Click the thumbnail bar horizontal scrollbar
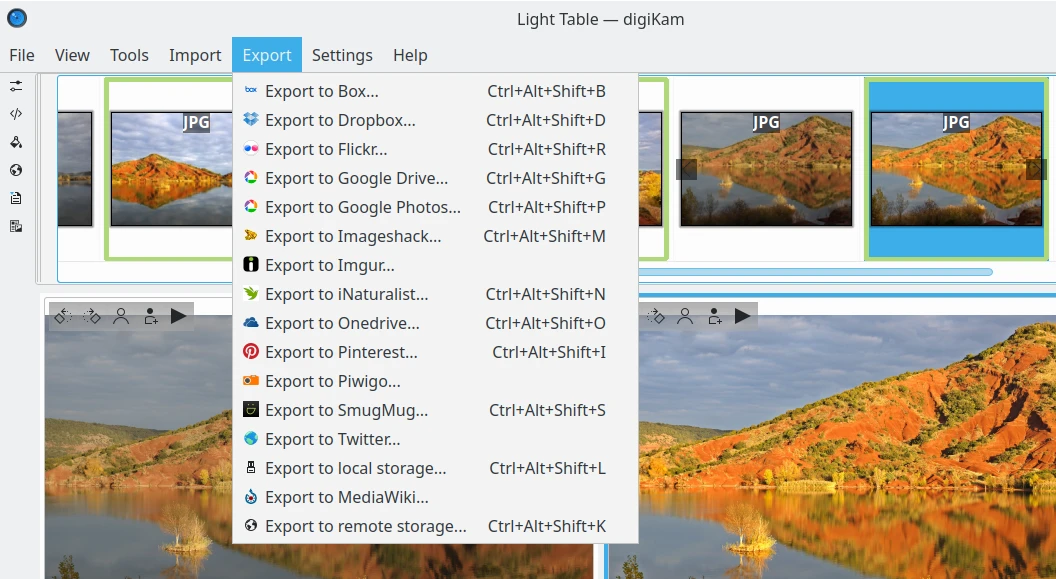Image resolution: width=1056 pixels, height=579 pixels. [x=815, y=271]
